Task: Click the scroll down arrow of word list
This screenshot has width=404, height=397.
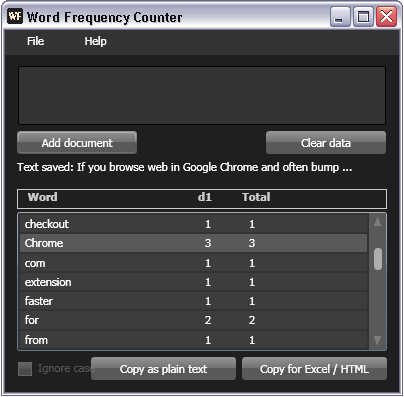Action: pyautogui.click(x=377, y=340)
